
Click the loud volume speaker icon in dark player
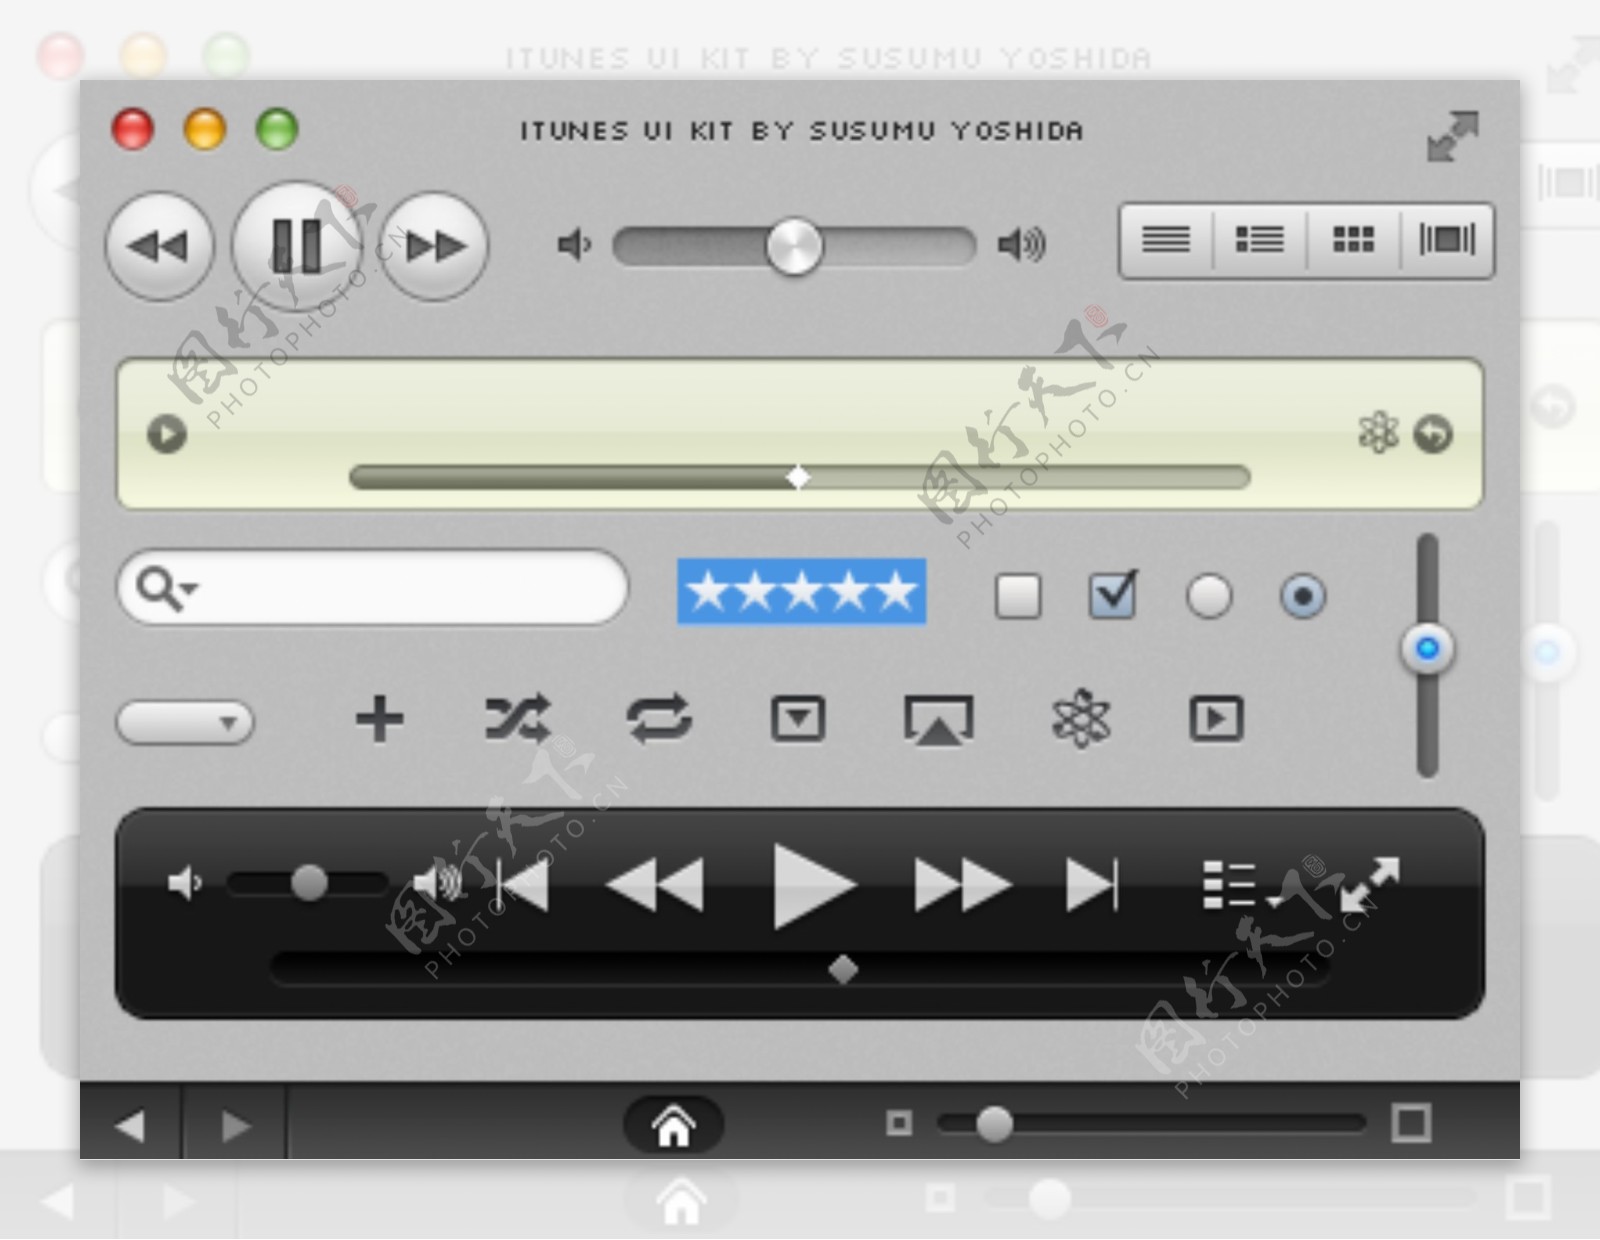[x=437, y=883]
